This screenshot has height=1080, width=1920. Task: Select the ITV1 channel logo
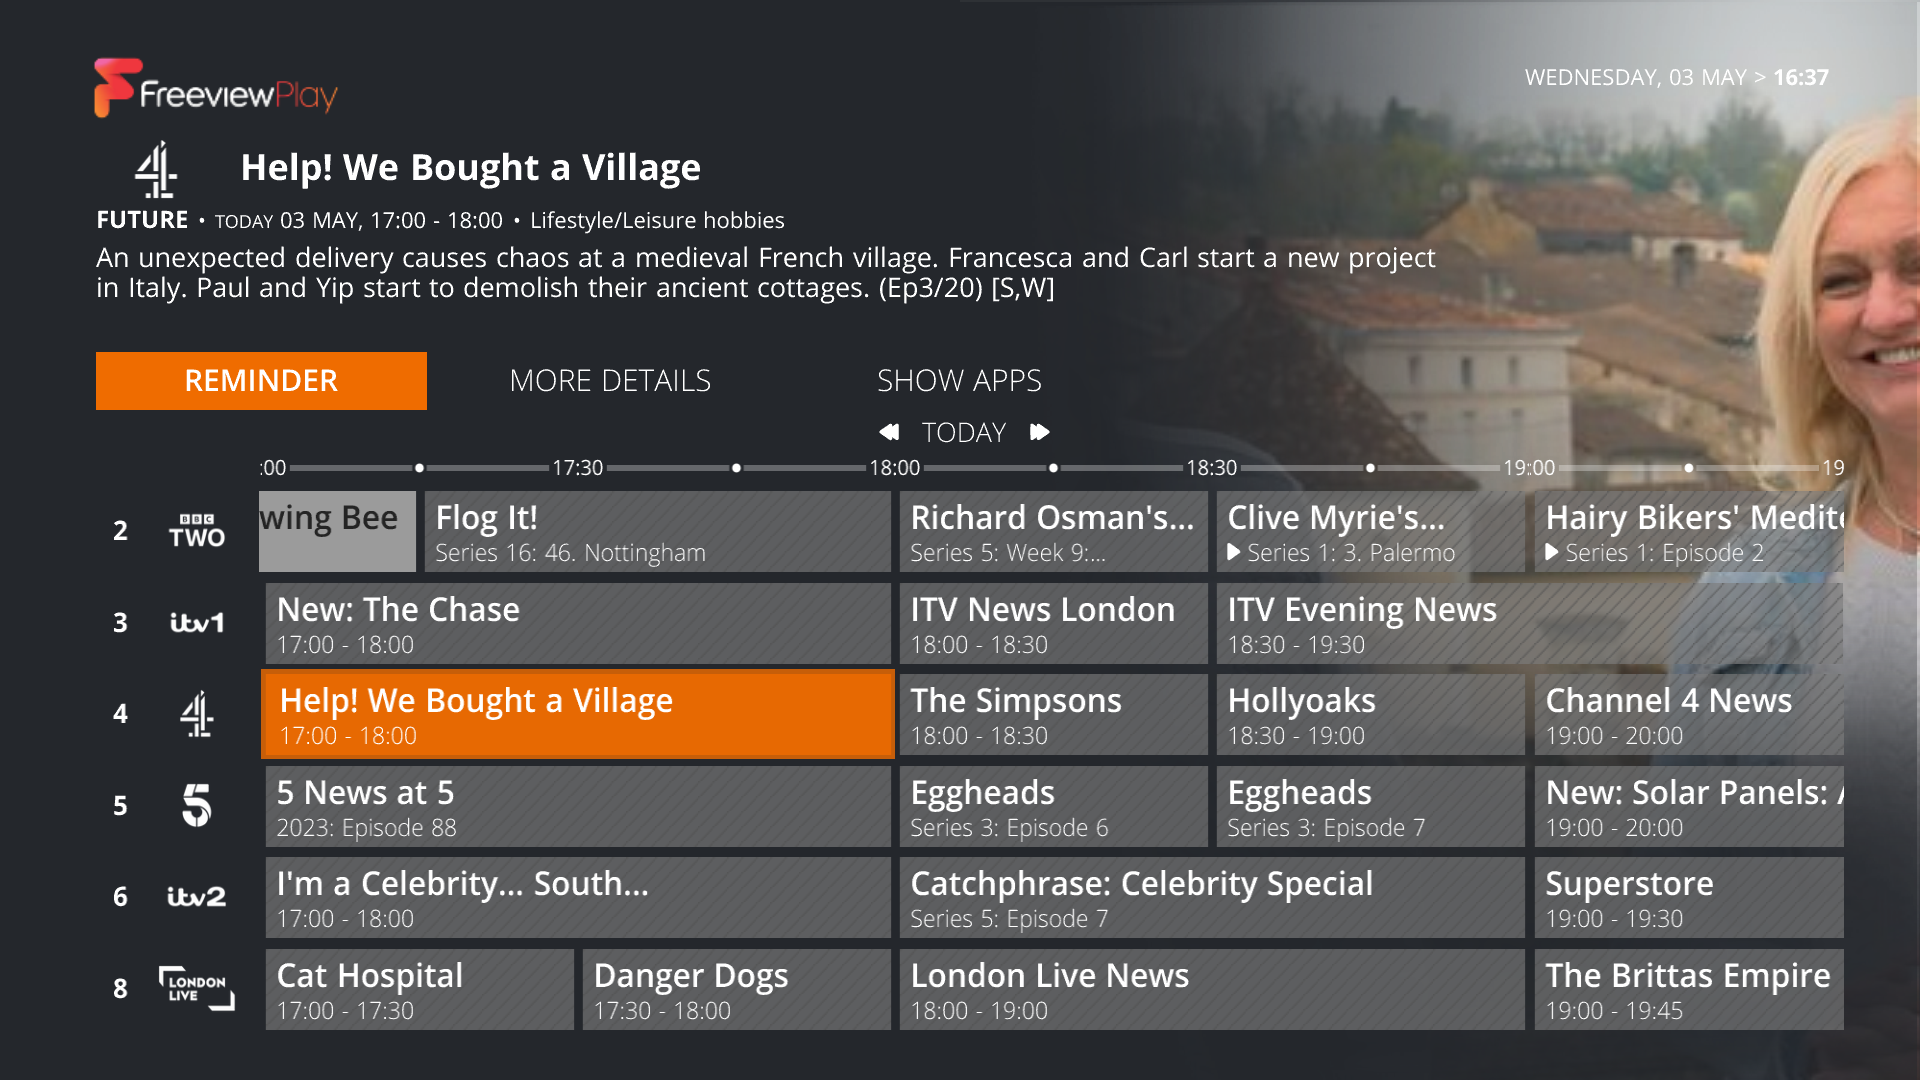pyautogui.click(x=197, y=623)
